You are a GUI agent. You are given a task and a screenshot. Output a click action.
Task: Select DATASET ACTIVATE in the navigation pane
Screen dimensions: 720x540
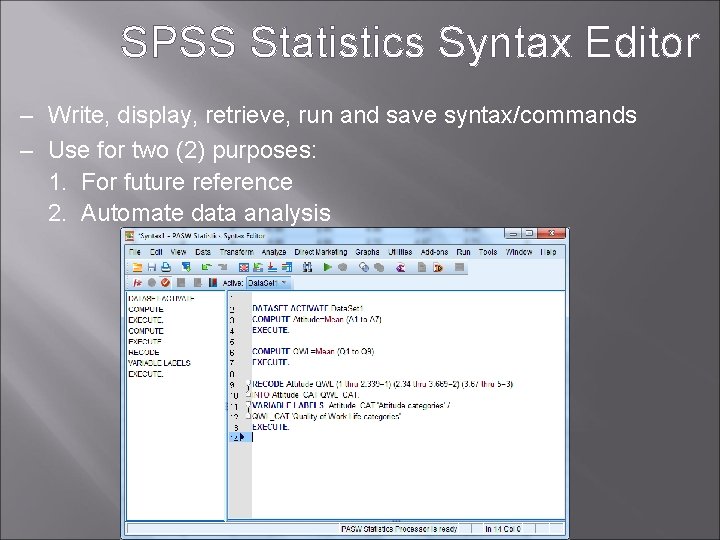point(161,298)
